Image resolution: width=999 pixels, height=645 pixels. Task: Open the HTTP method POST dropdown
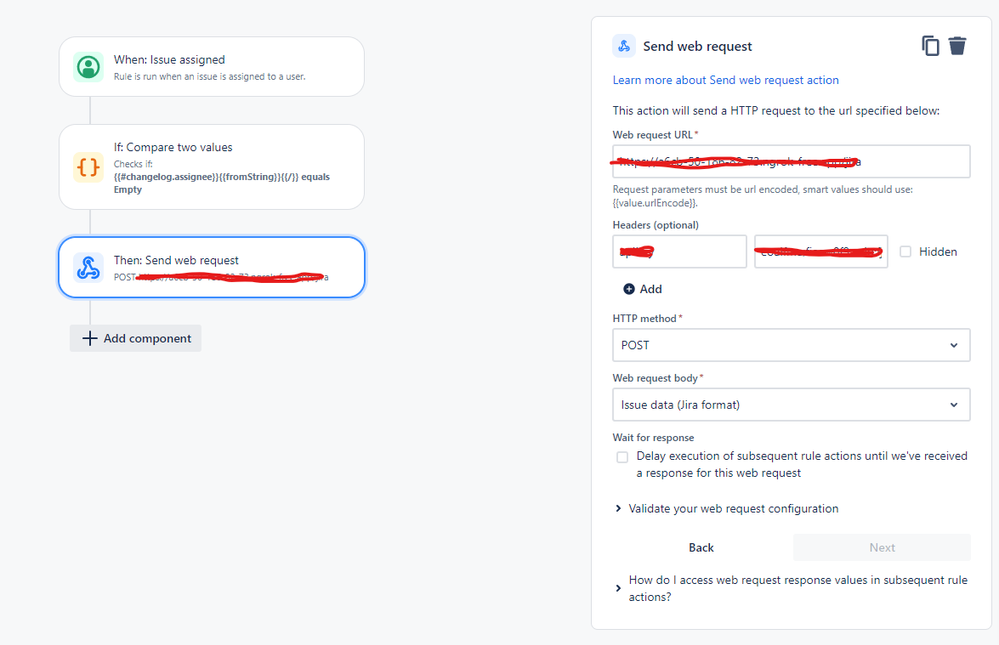tap(791, 345)
